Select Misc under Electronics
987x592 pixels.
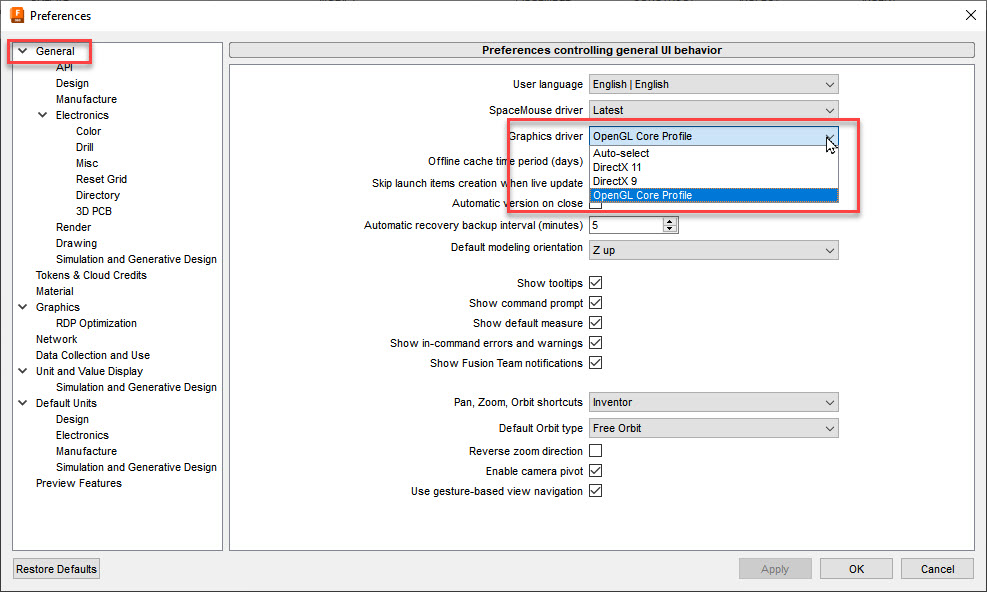pos(87,163)
